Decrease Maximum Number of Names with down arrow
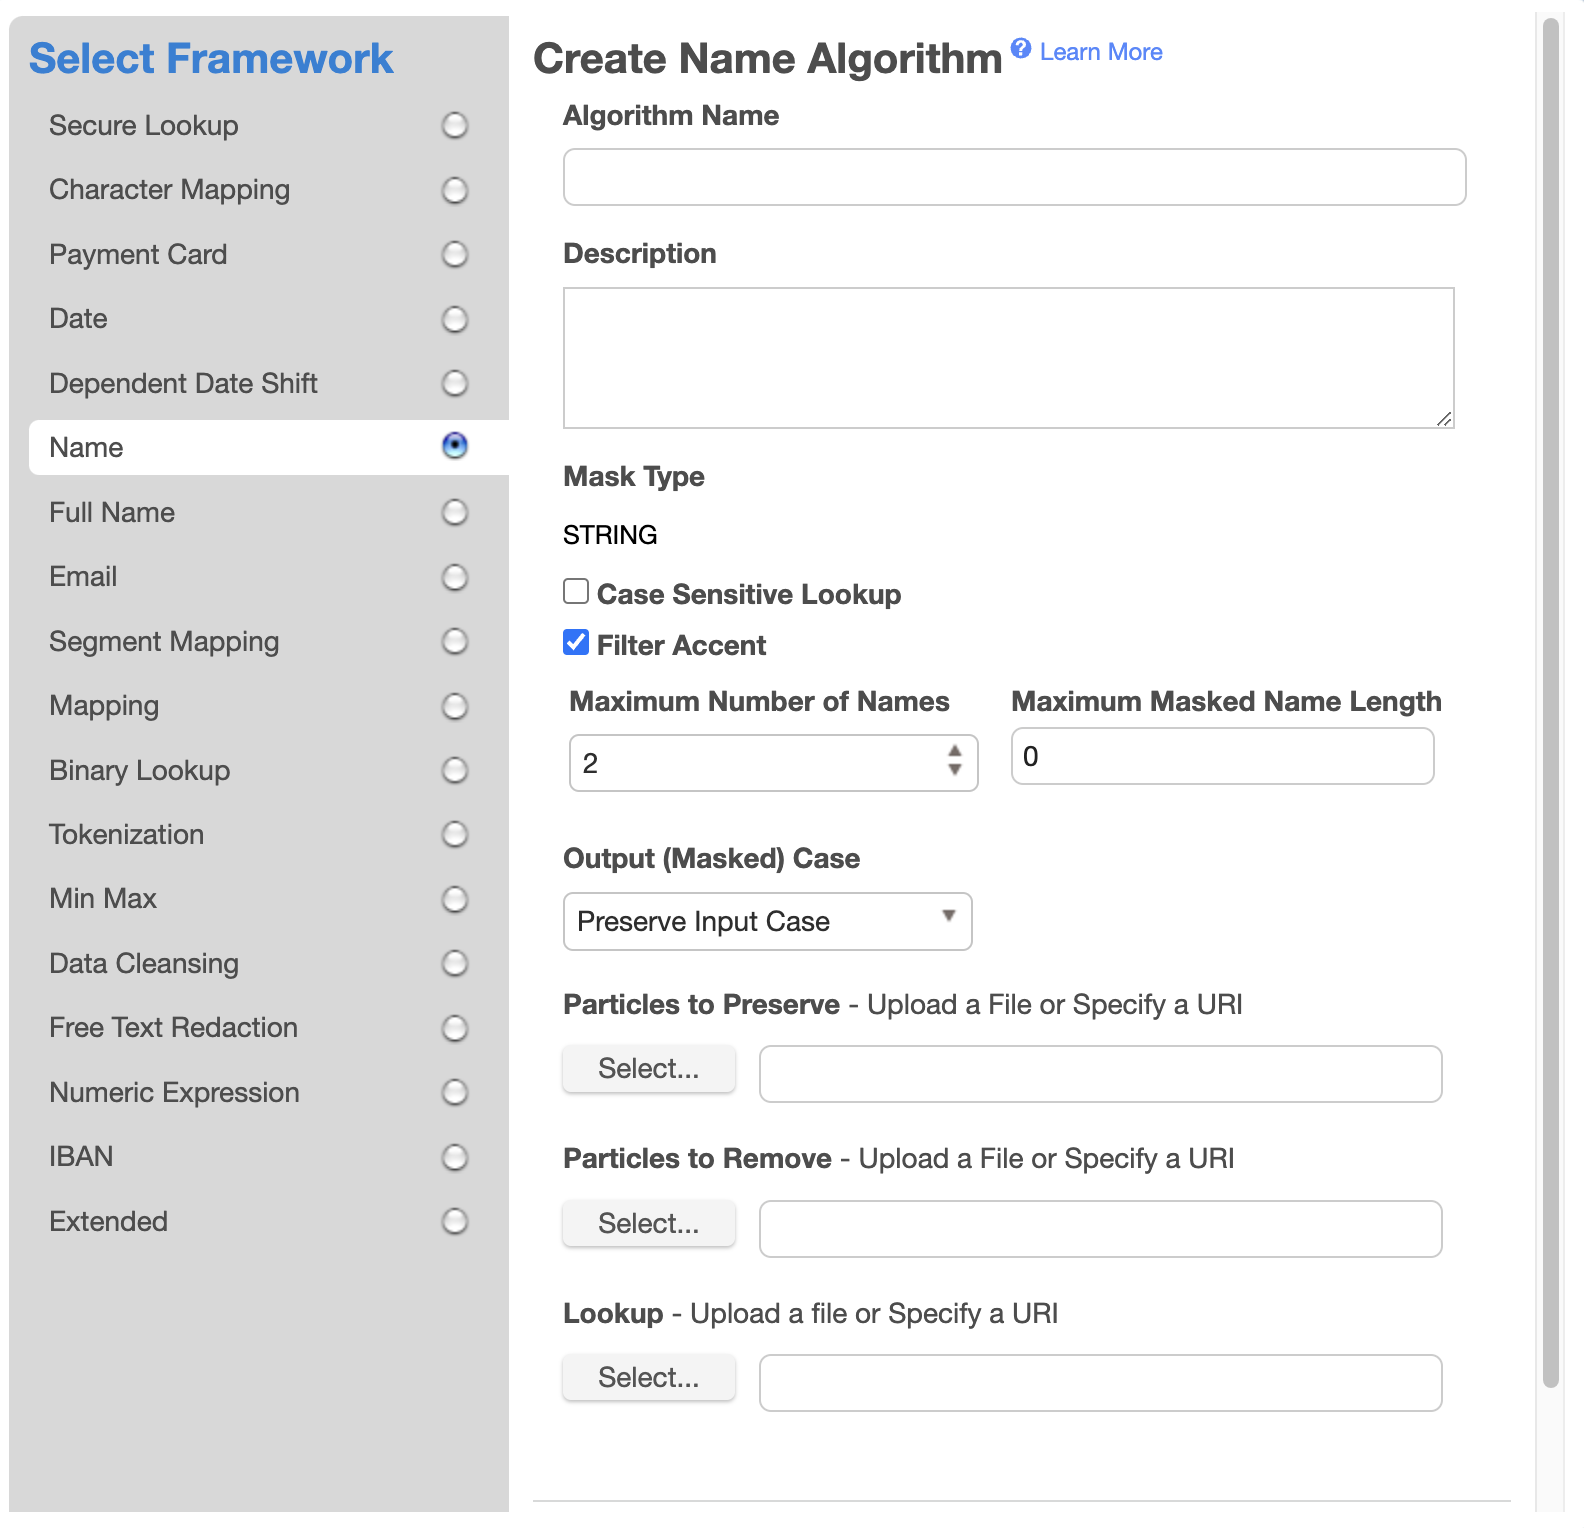The height and width of the screenshot is (1528, 1584). click(955, 770)
